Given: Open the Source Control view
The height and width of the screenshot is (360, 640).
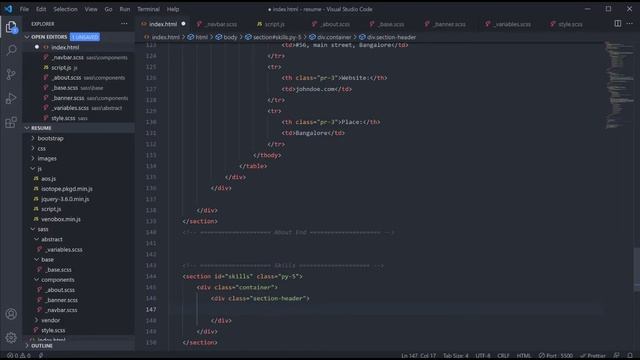Looking at the screenshot, I should 11,74.
